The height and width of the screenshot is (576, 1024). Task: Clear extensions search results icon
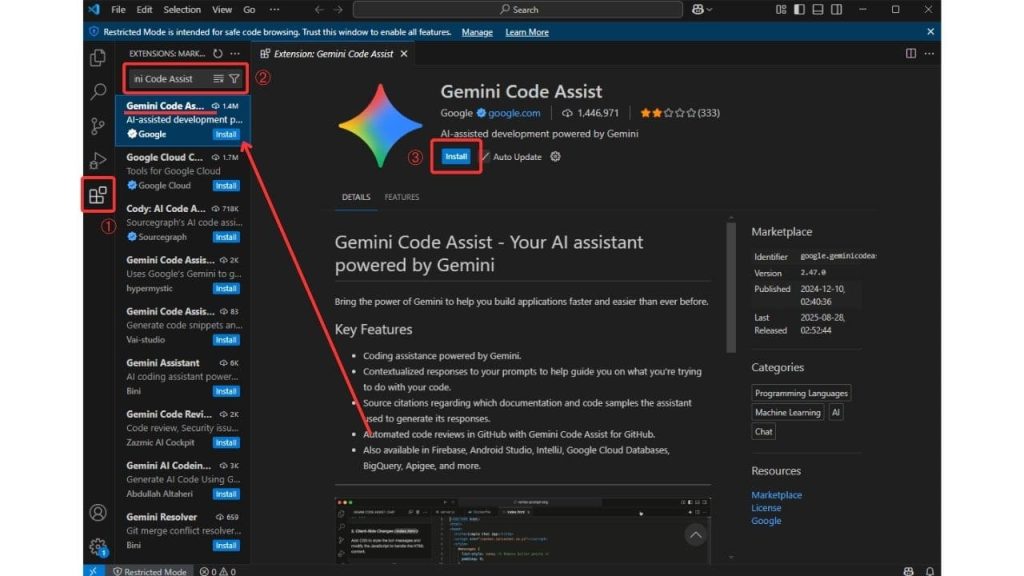point(219,79)
